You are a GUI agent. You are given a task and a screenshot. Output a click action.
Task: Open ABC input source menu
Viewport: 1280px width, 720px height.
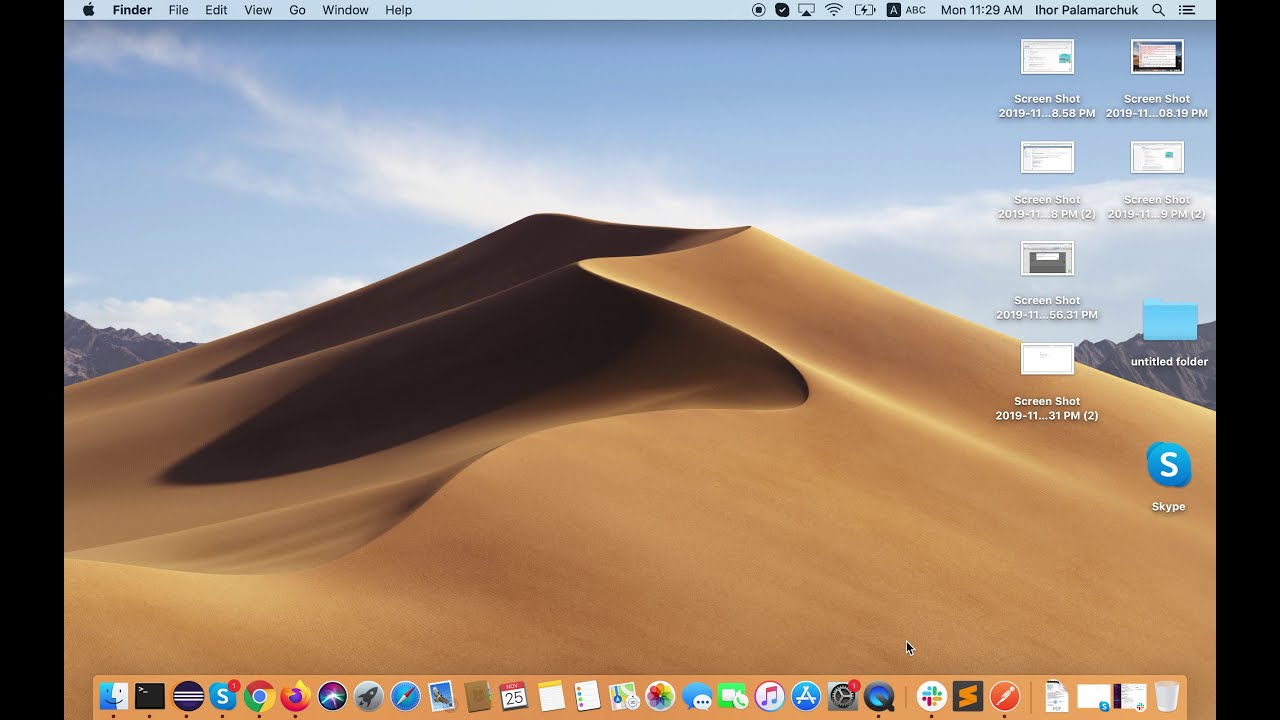click(906, 10)
